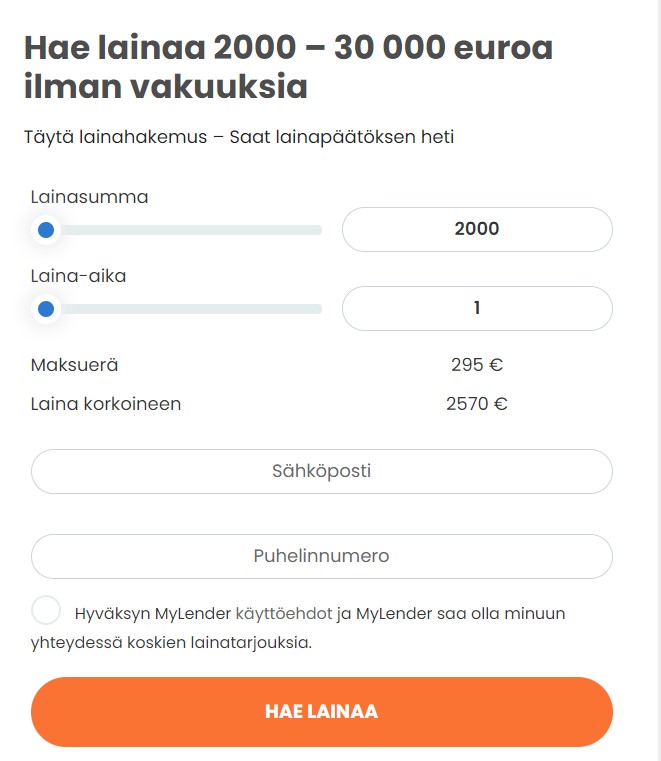The image size is (661, 761).
Task: Focus the loan period field showing 1
Action: (x=477, y=308)
